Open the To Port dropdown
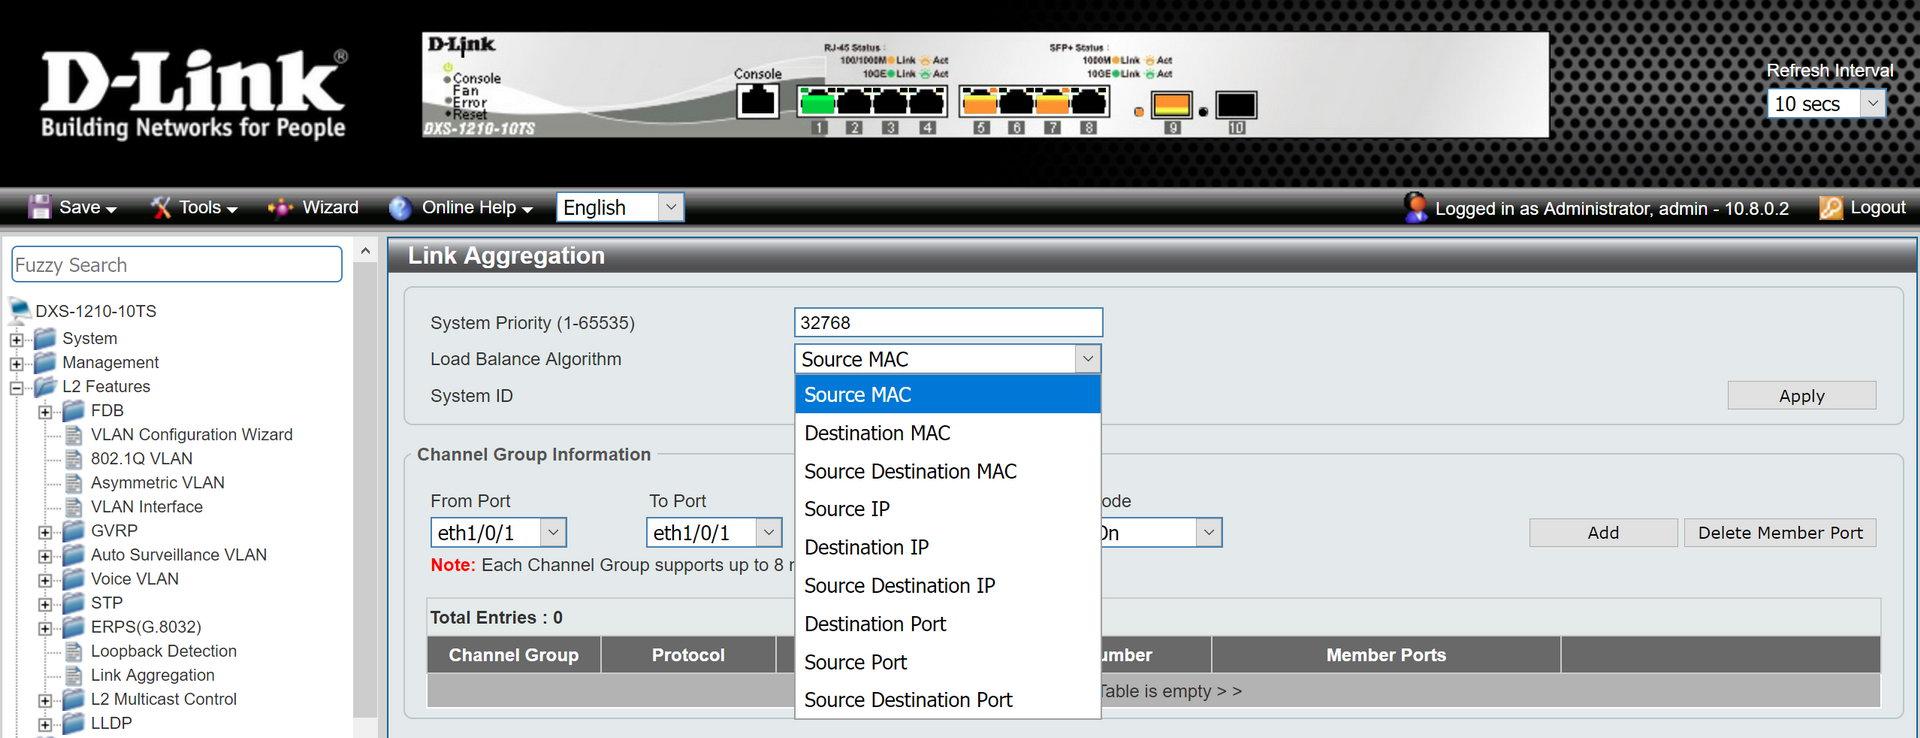 [714, 532]
